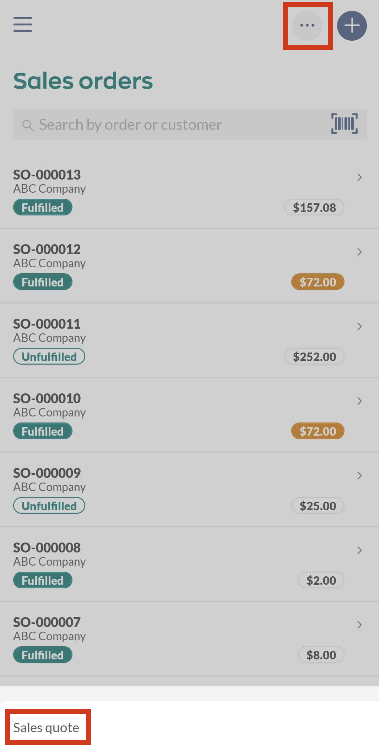379x750 pixels.
Task: Open sales order SO-000007 arrow
Action: (359, 625)
